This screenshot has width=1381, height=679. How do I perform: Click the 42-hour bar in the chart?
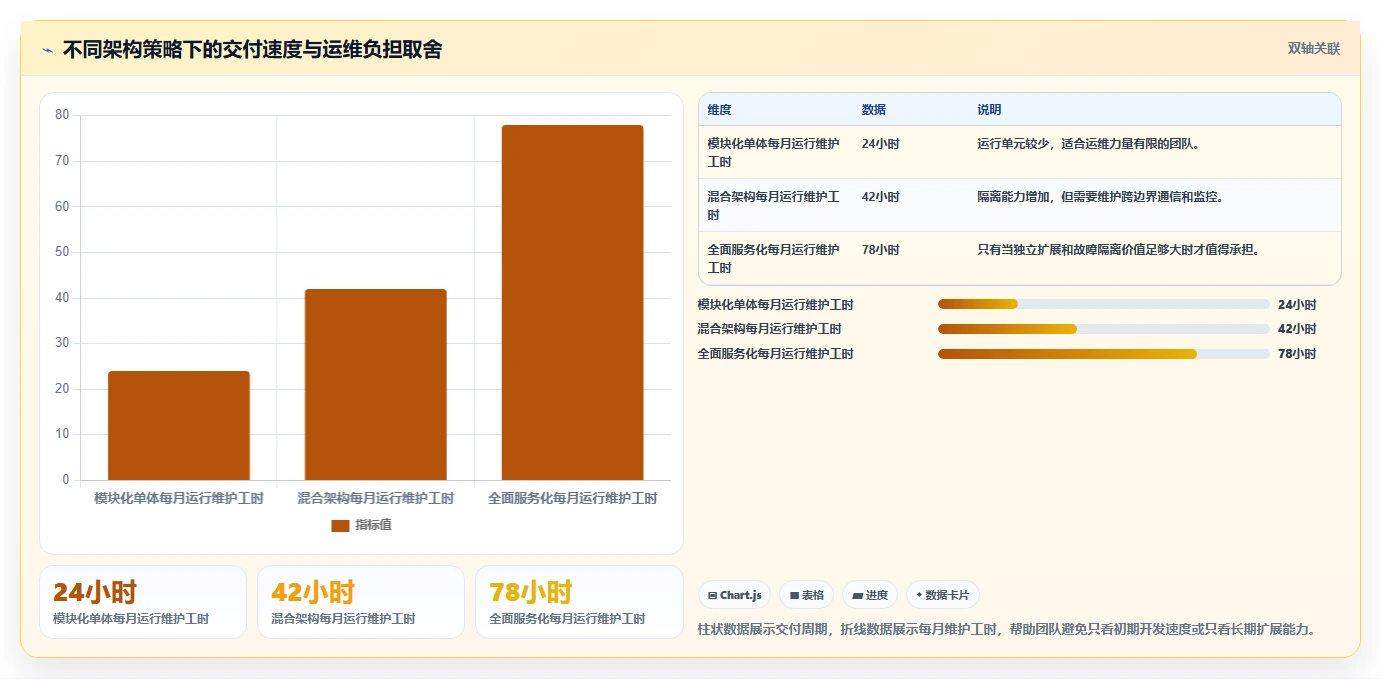(x=376, y=385)
